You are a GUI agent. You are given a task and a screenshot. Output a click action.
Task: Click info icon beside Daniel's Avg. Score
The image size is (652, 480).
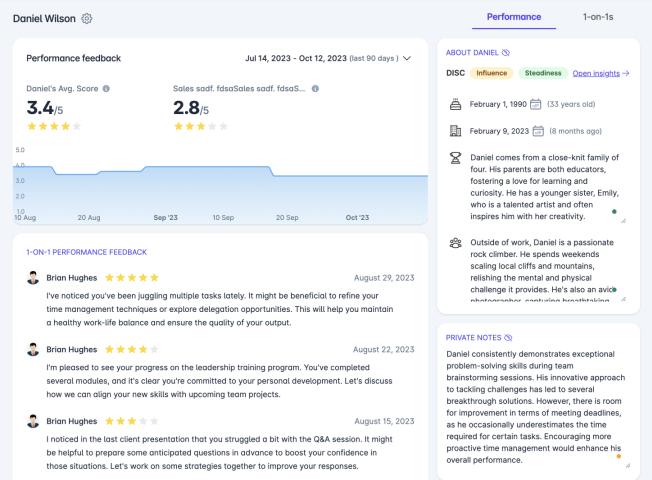(x=106, y=88)
